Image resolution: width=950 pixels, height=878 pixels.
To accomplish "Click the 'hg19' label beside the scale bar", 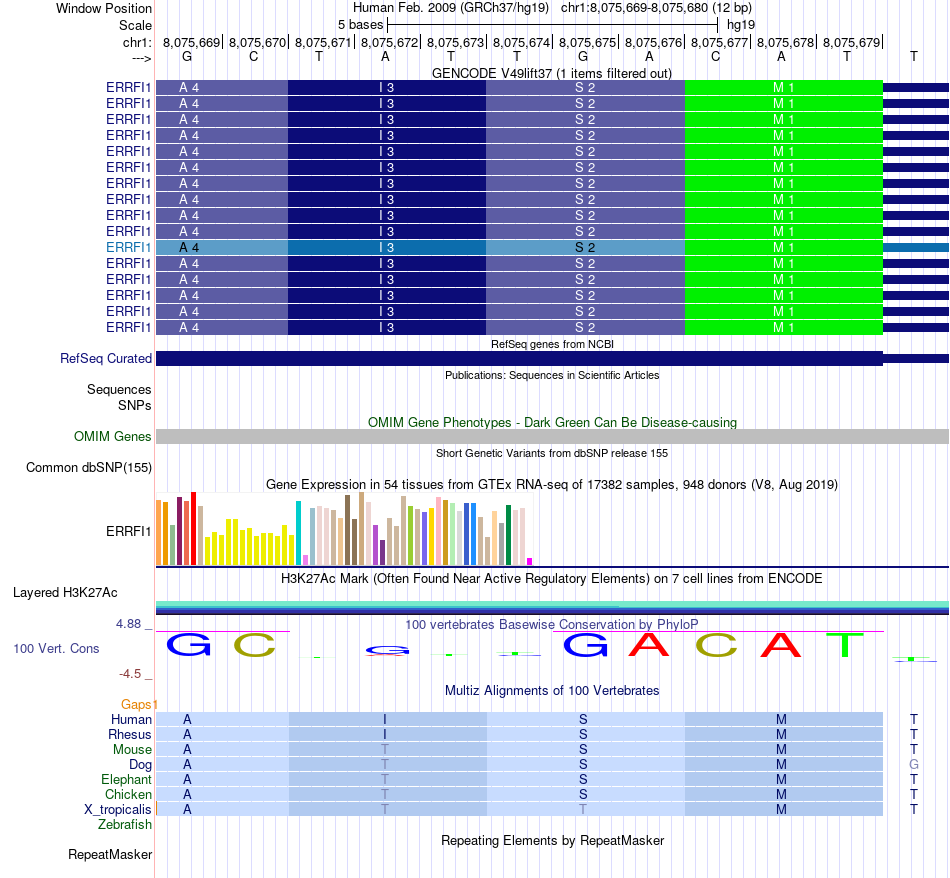I will point(741,25).
